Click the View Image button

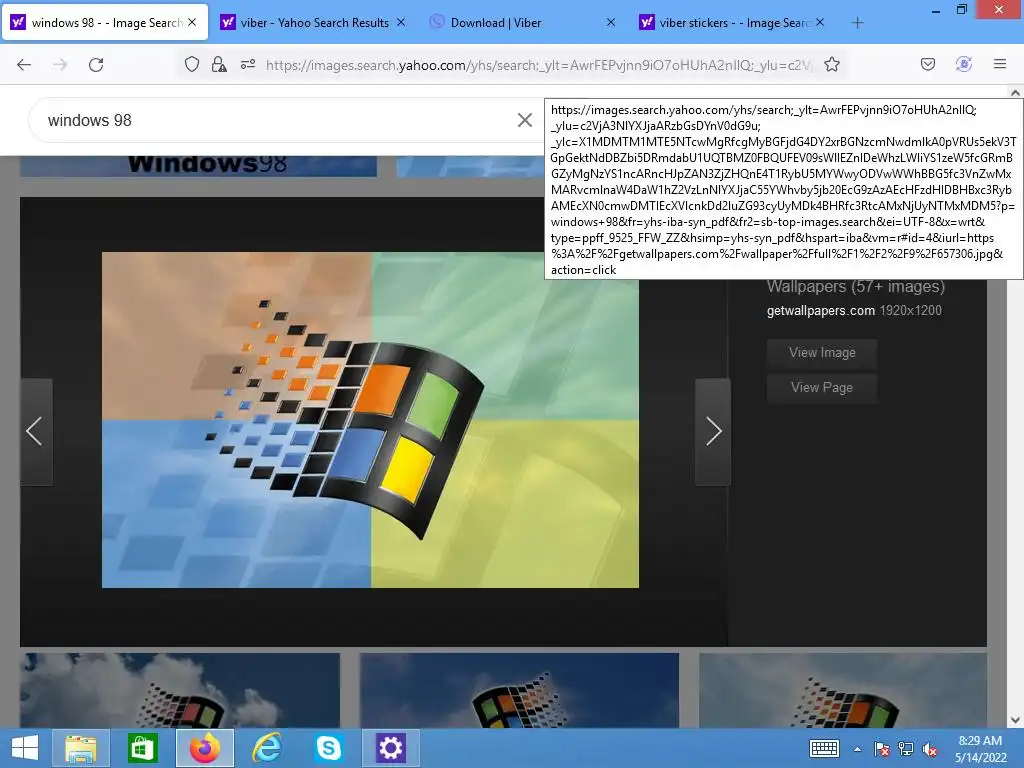[x=822, y=353]
